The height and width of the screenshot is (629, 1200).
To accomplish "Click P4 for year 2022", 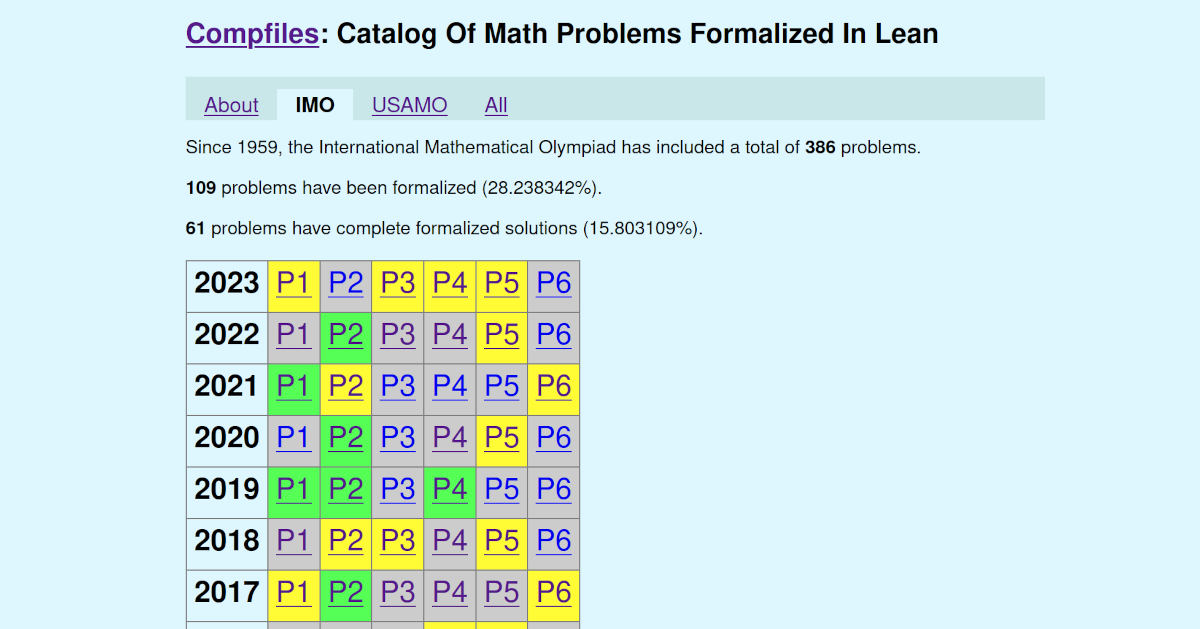I will [x=450, y=334].
